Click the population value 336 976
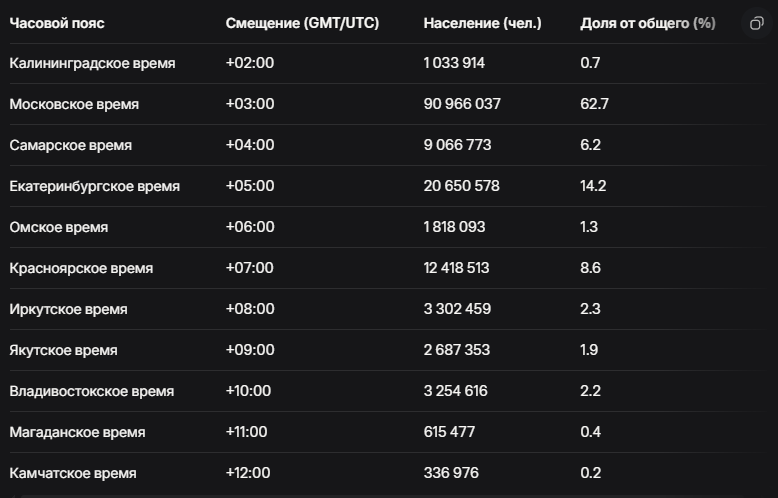The image size is (778, 498). [450, 473]
